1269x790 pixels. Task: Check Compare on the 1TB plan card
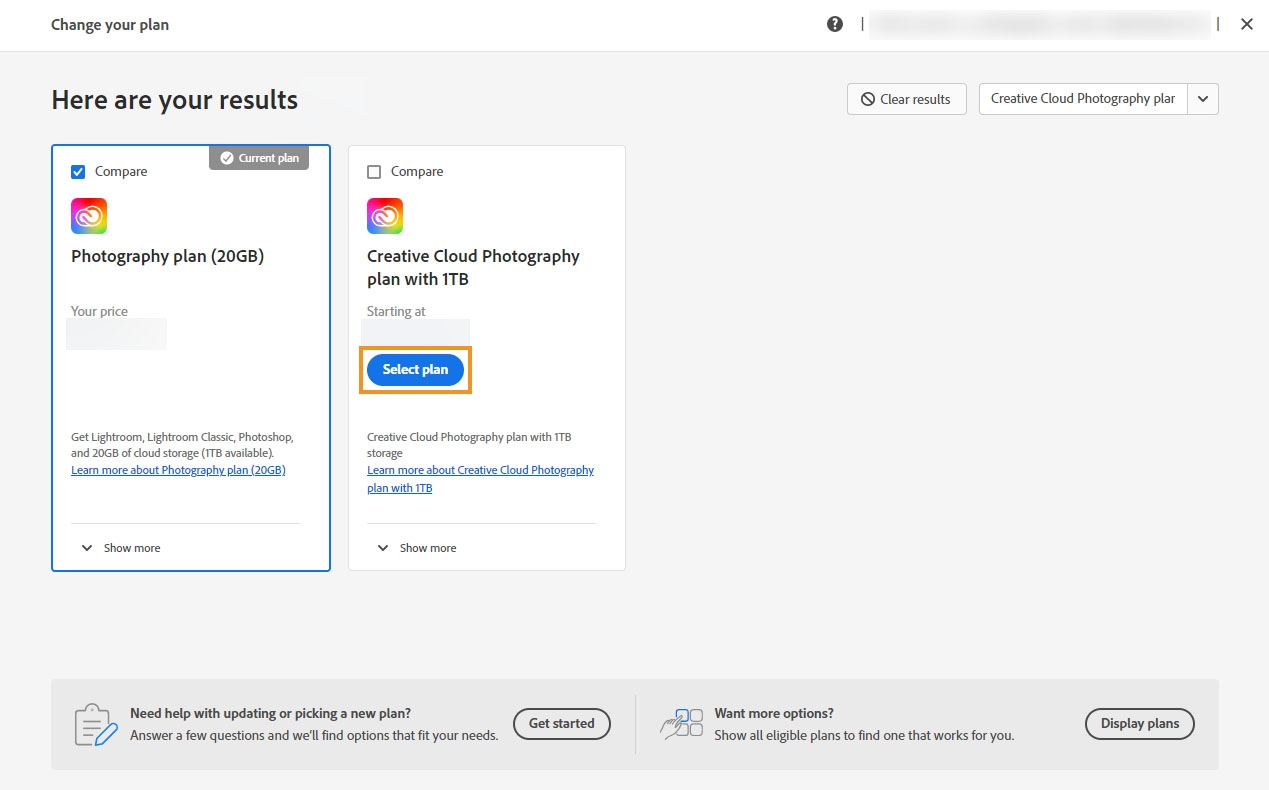(374, 172)
